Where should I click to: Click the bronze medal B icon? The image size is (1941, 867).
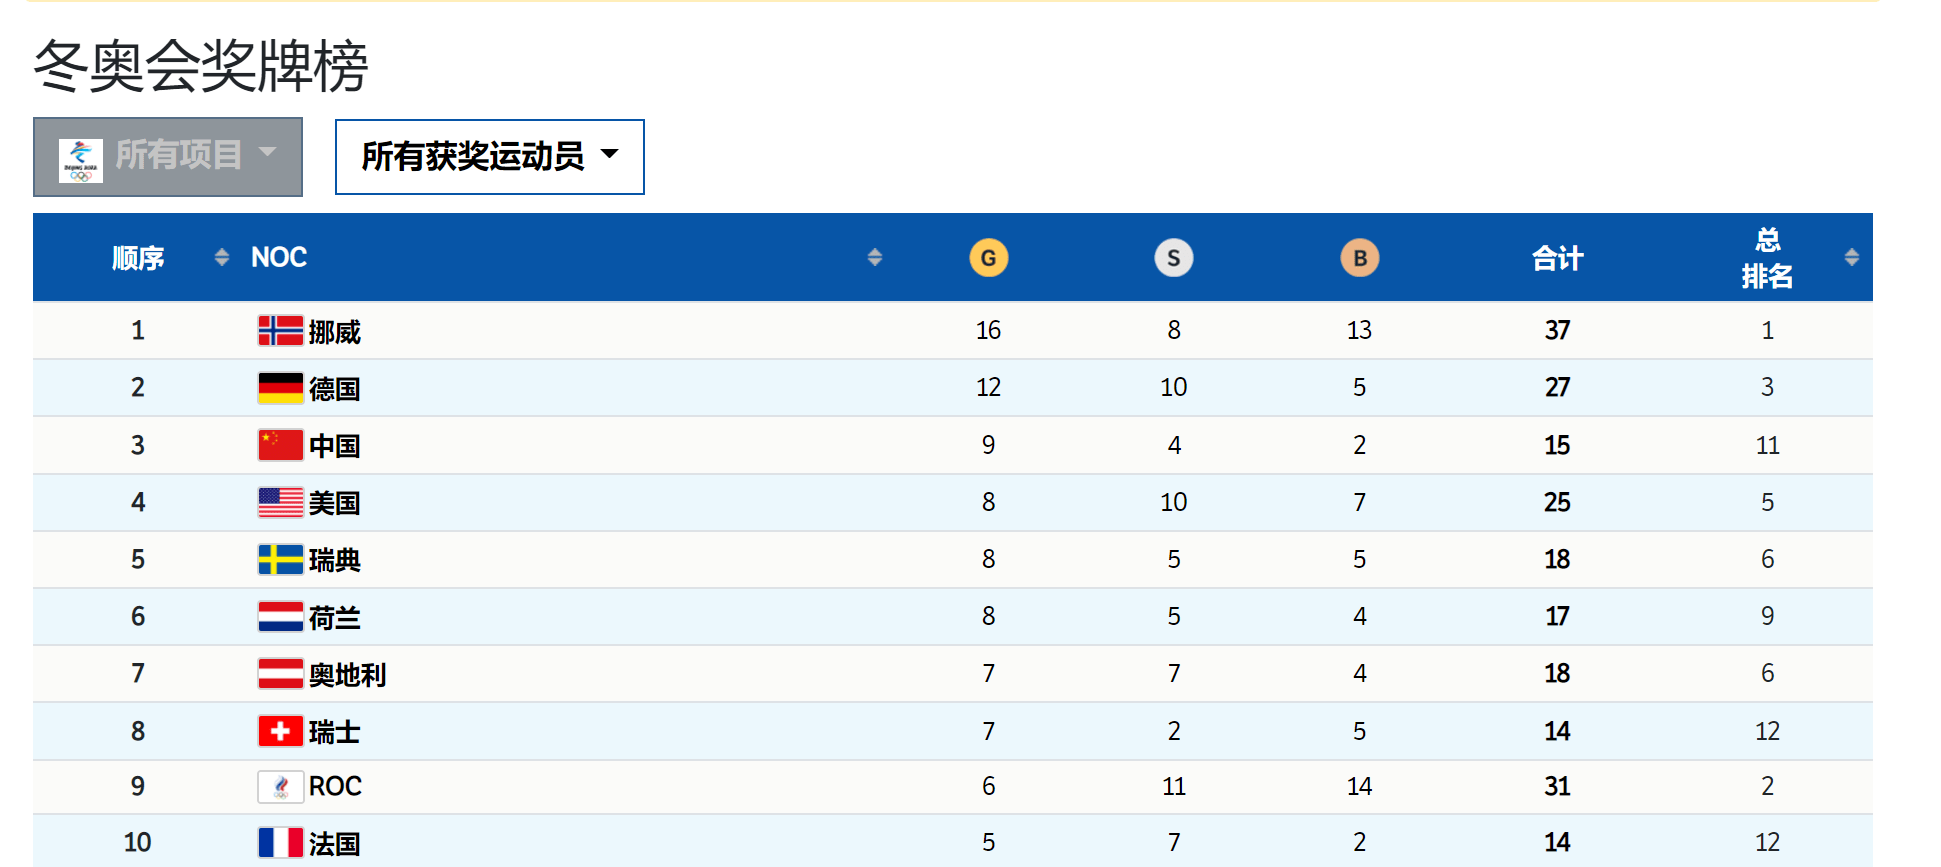pos(1359,258)
